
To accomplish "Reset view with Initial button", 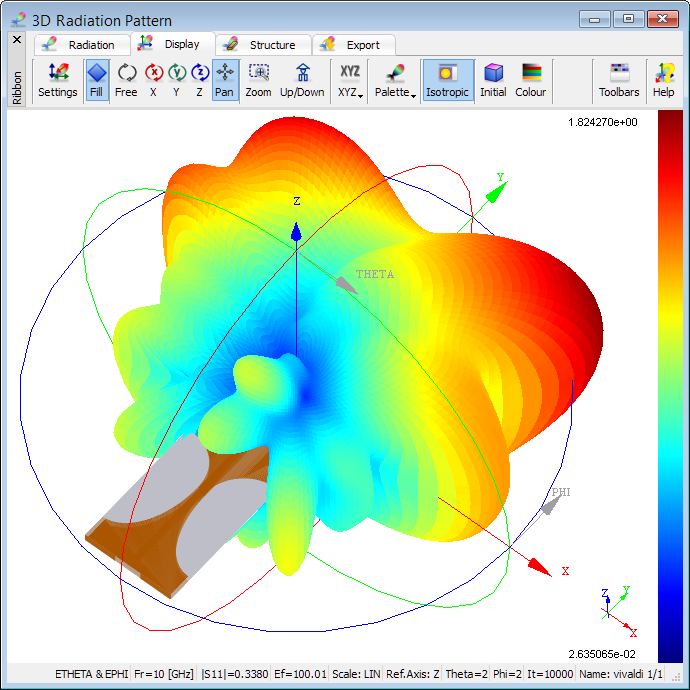I will [x=493, y=80].
